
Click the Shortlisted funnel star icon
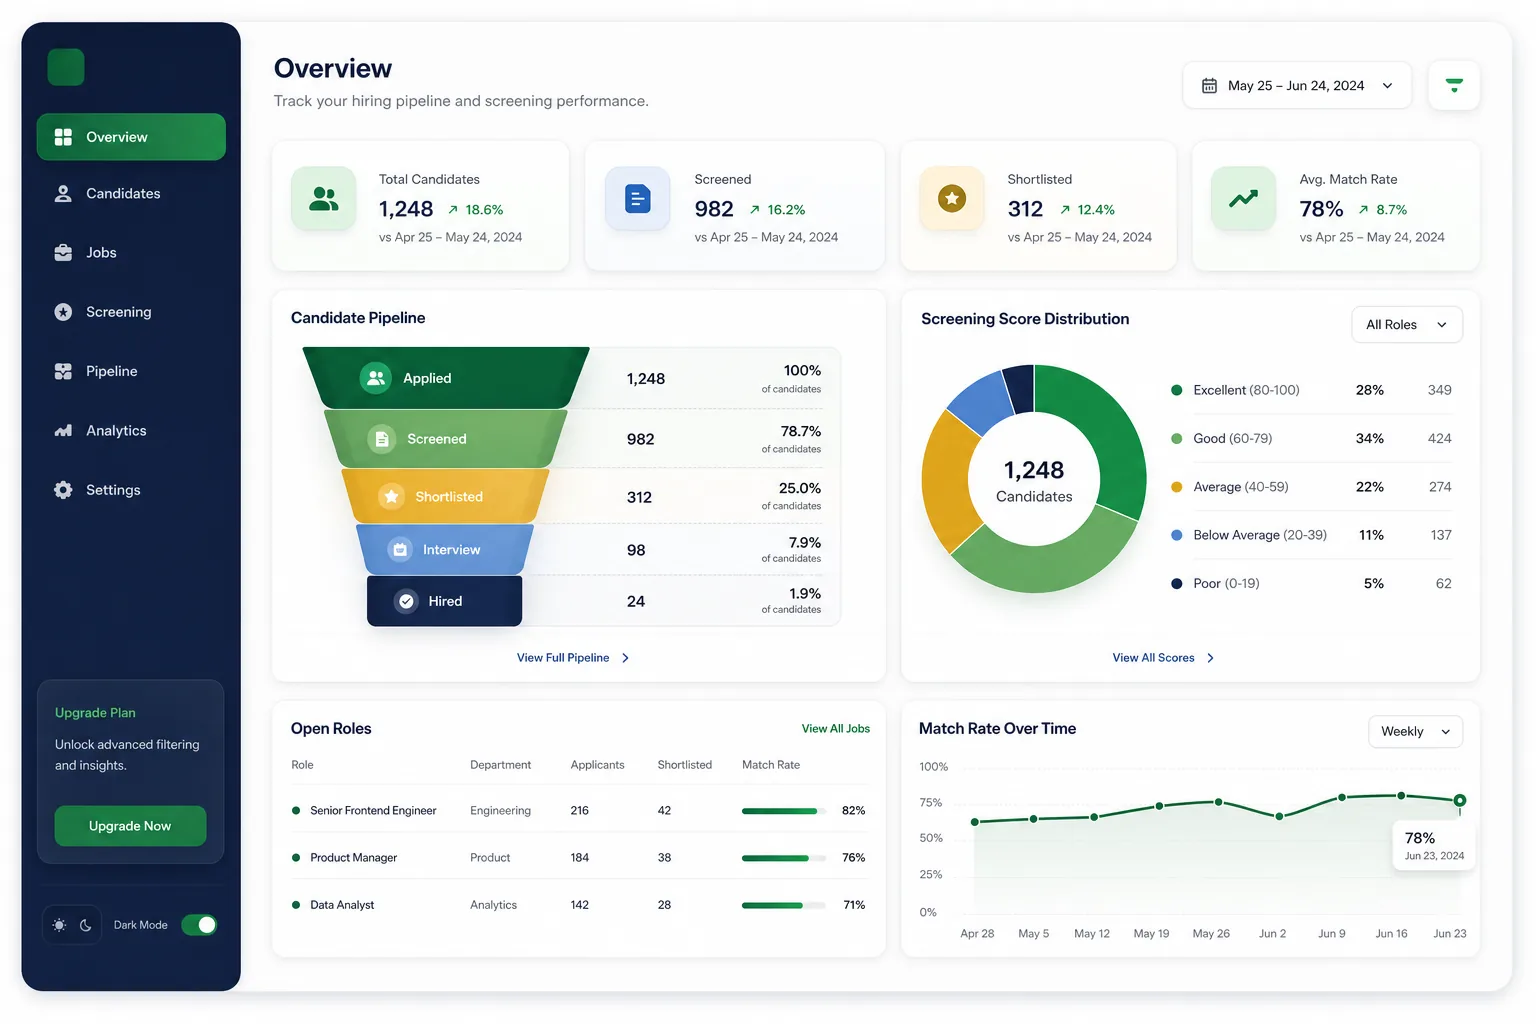pos(391,497)
